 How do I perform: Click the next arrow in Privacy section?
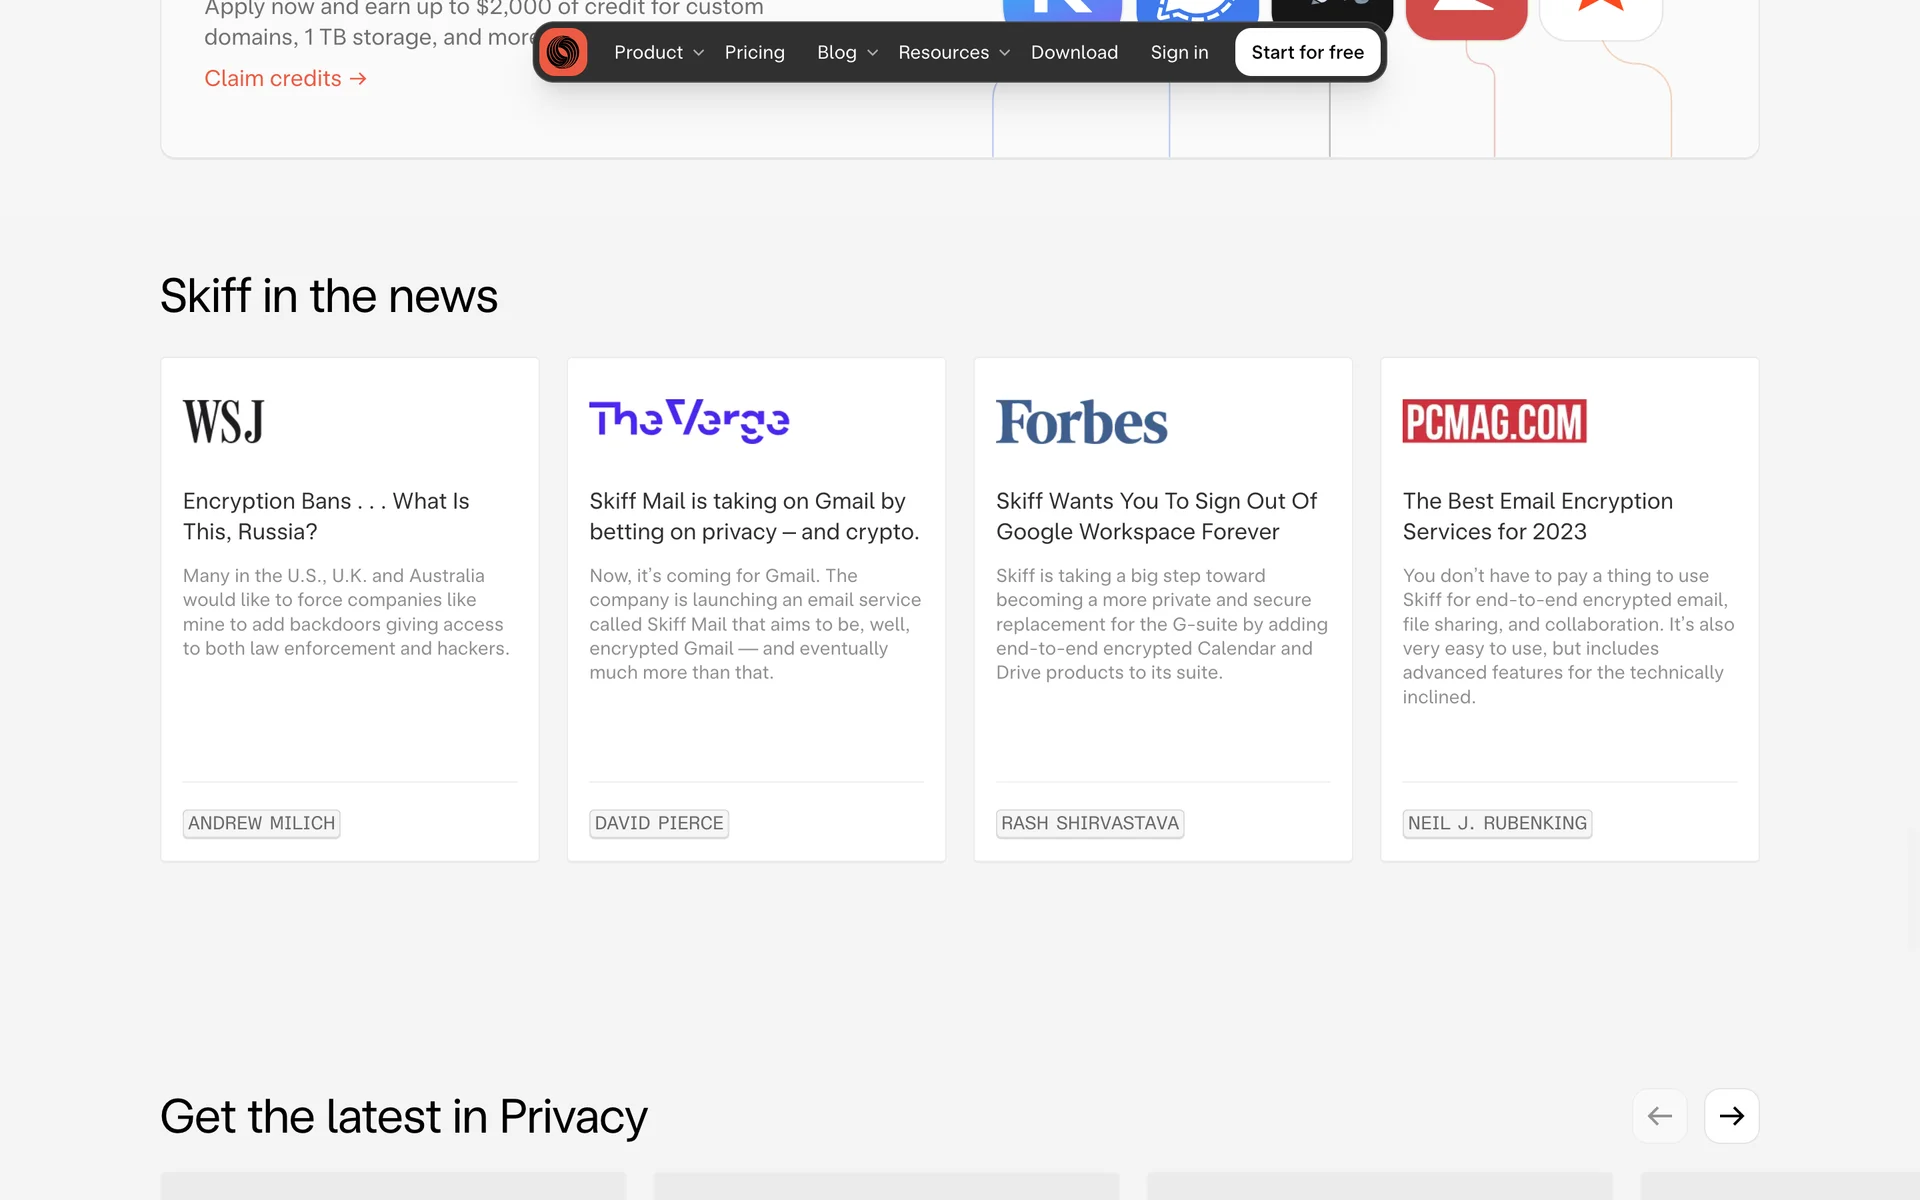click(1731, 1116)
